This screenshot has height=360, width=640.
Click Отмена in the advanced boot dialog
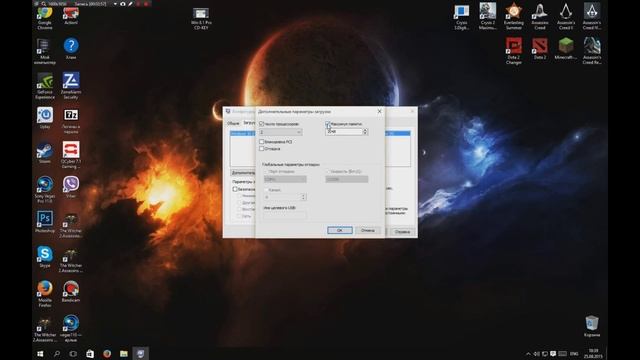[368, 230]
